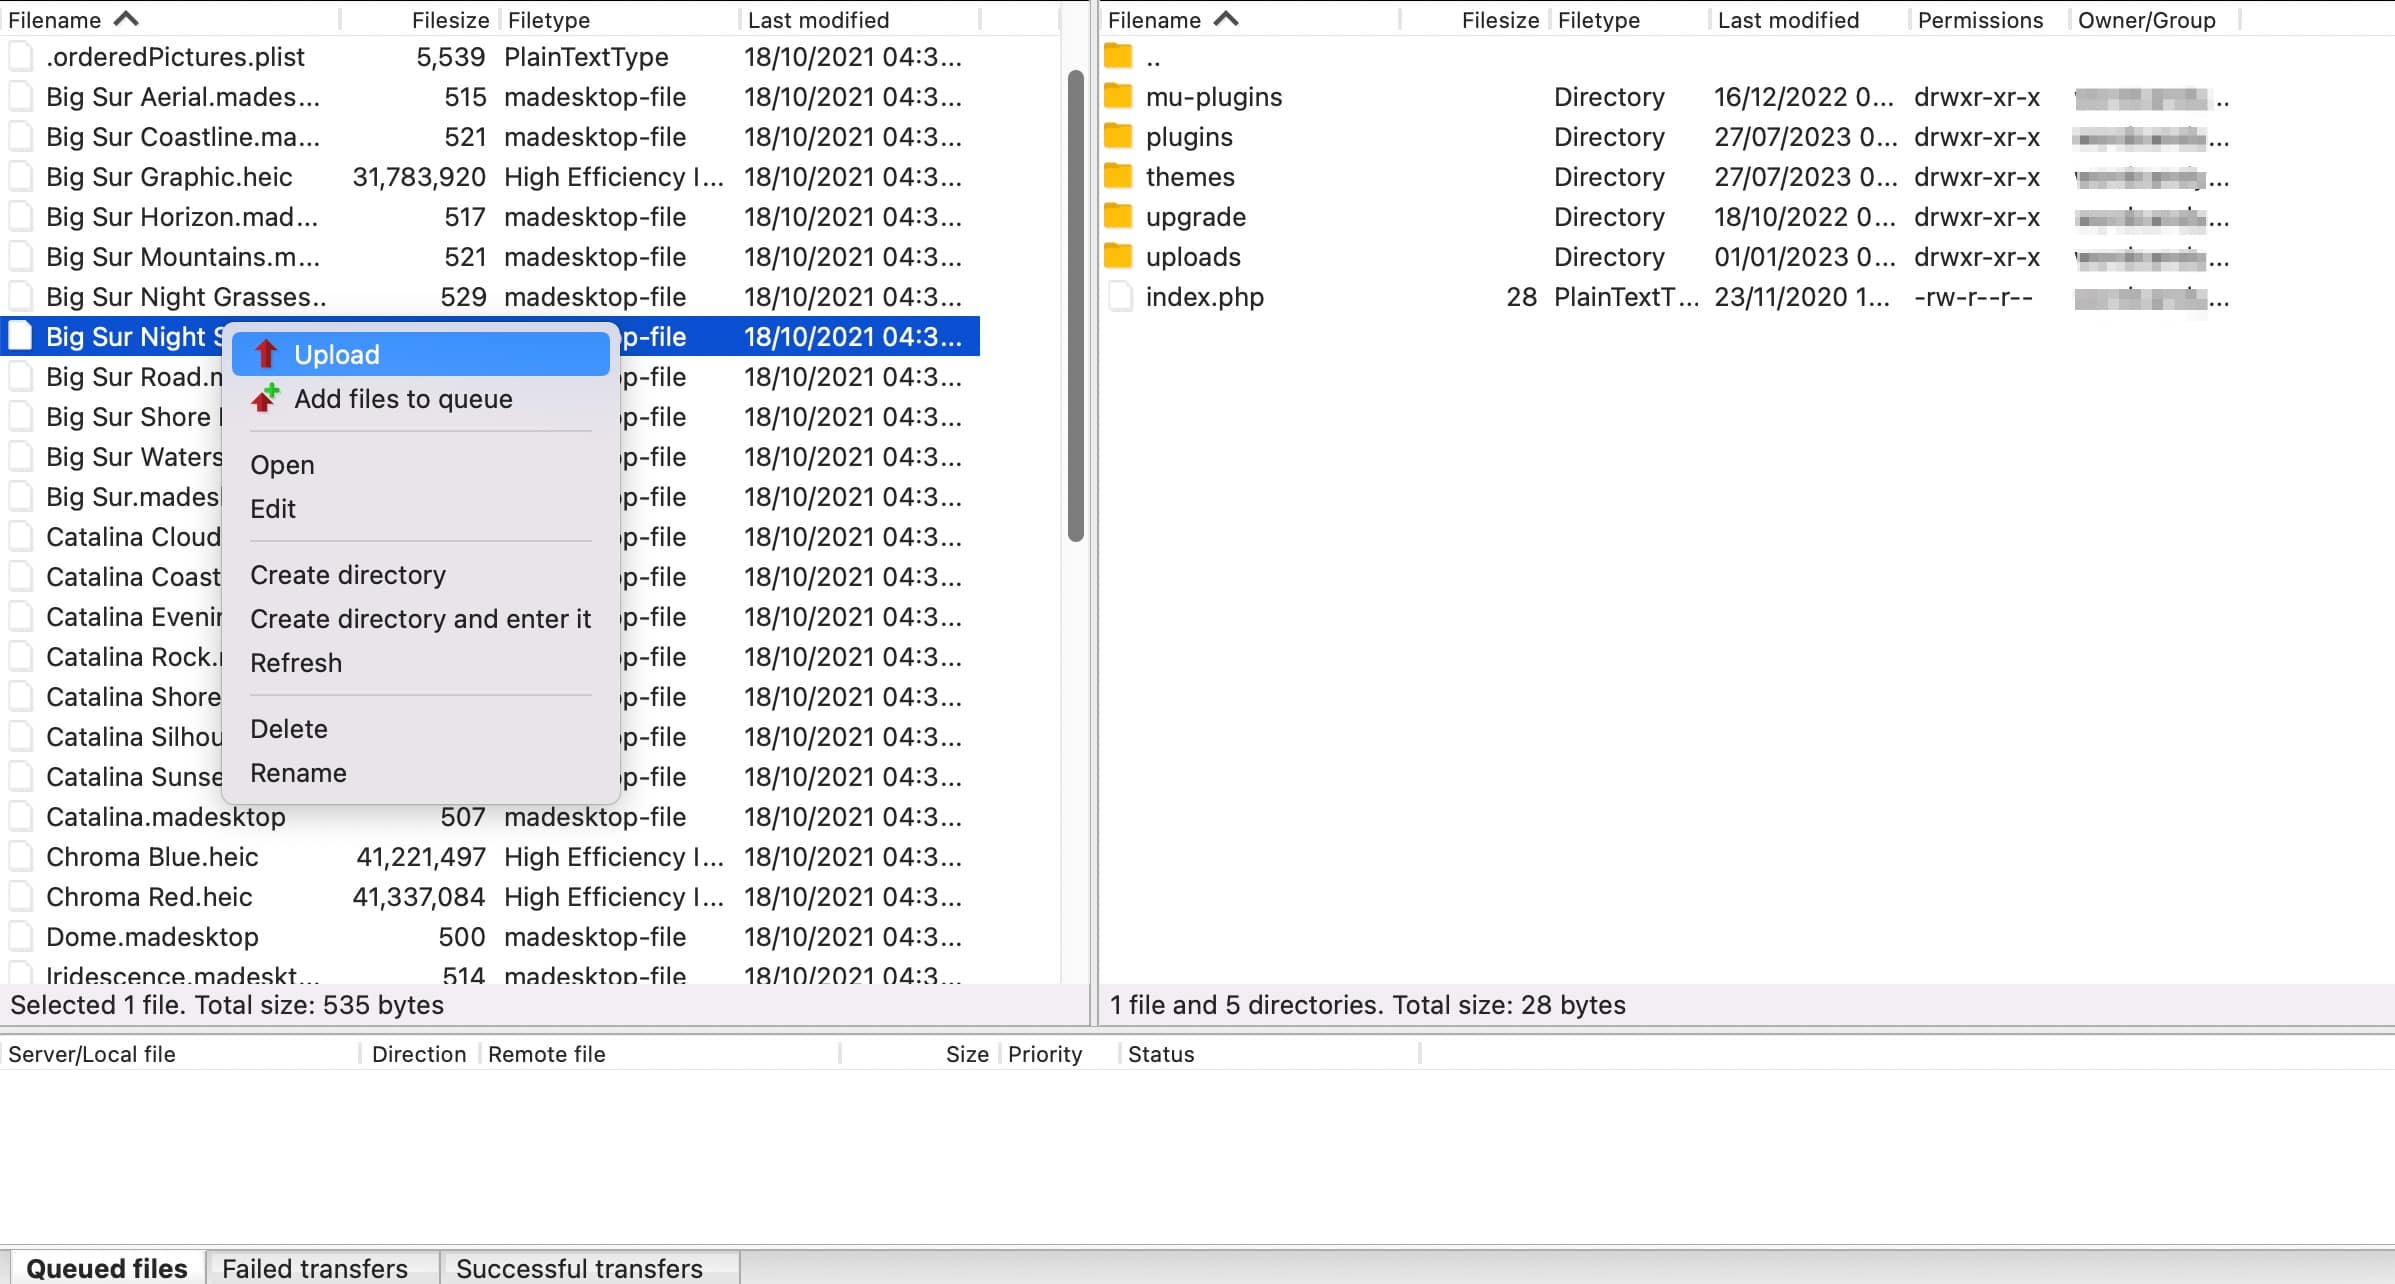Screen dimensions: 2395x1284
Task: Switch to the Queued files tab
Action: click(107, 1267)
